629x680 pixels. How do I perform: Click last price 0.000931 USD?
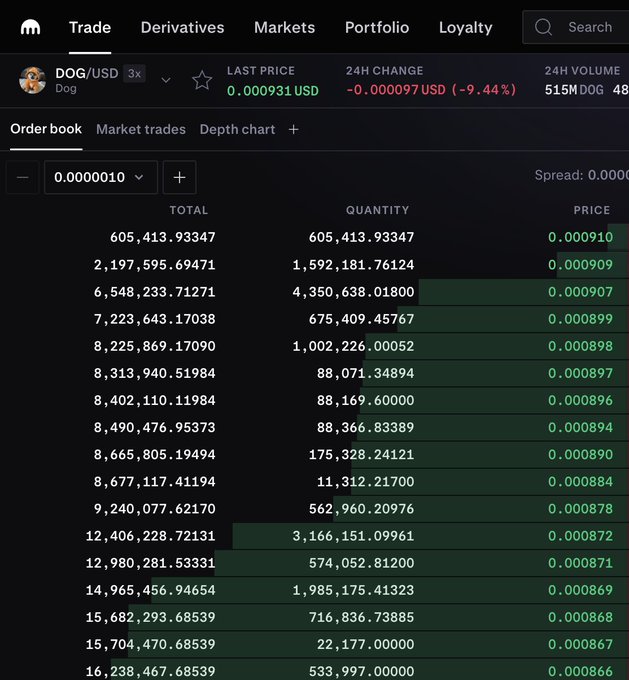pos(273,91)
